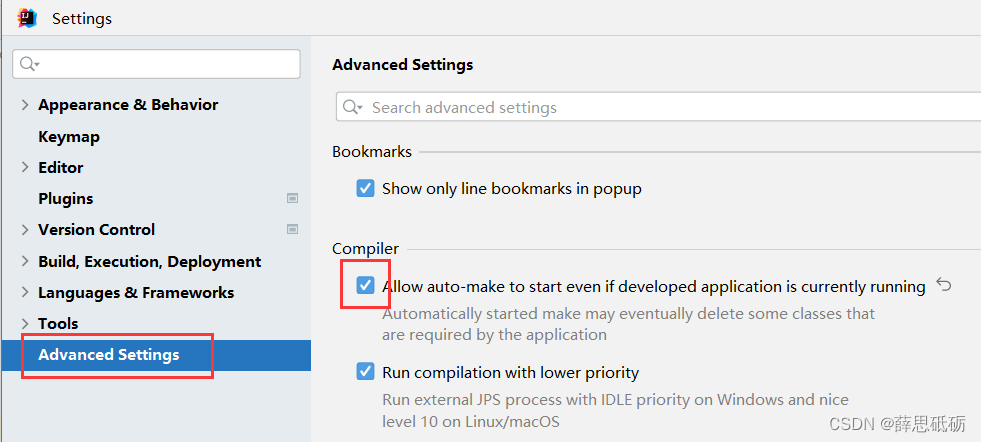Click the project-level icon beside Version Control

tap(292, 229)
